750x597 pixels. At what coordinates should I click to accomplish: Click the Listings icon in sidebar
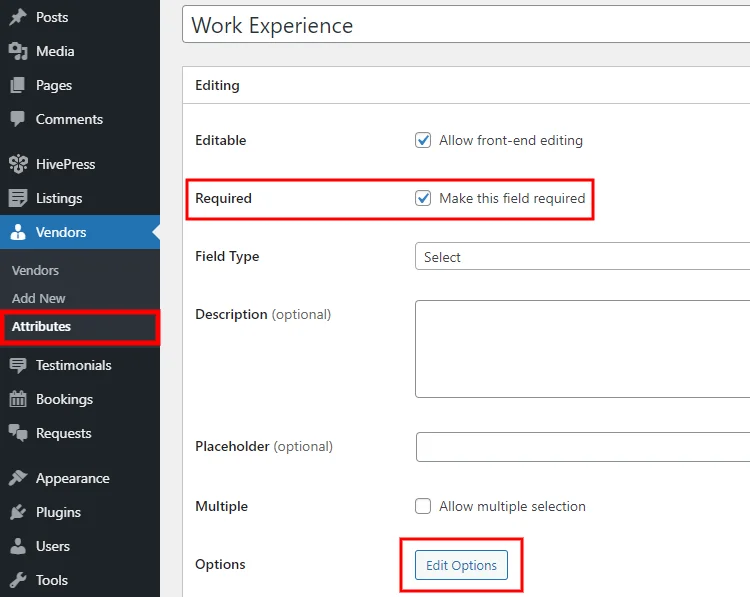tap(18, 198)
